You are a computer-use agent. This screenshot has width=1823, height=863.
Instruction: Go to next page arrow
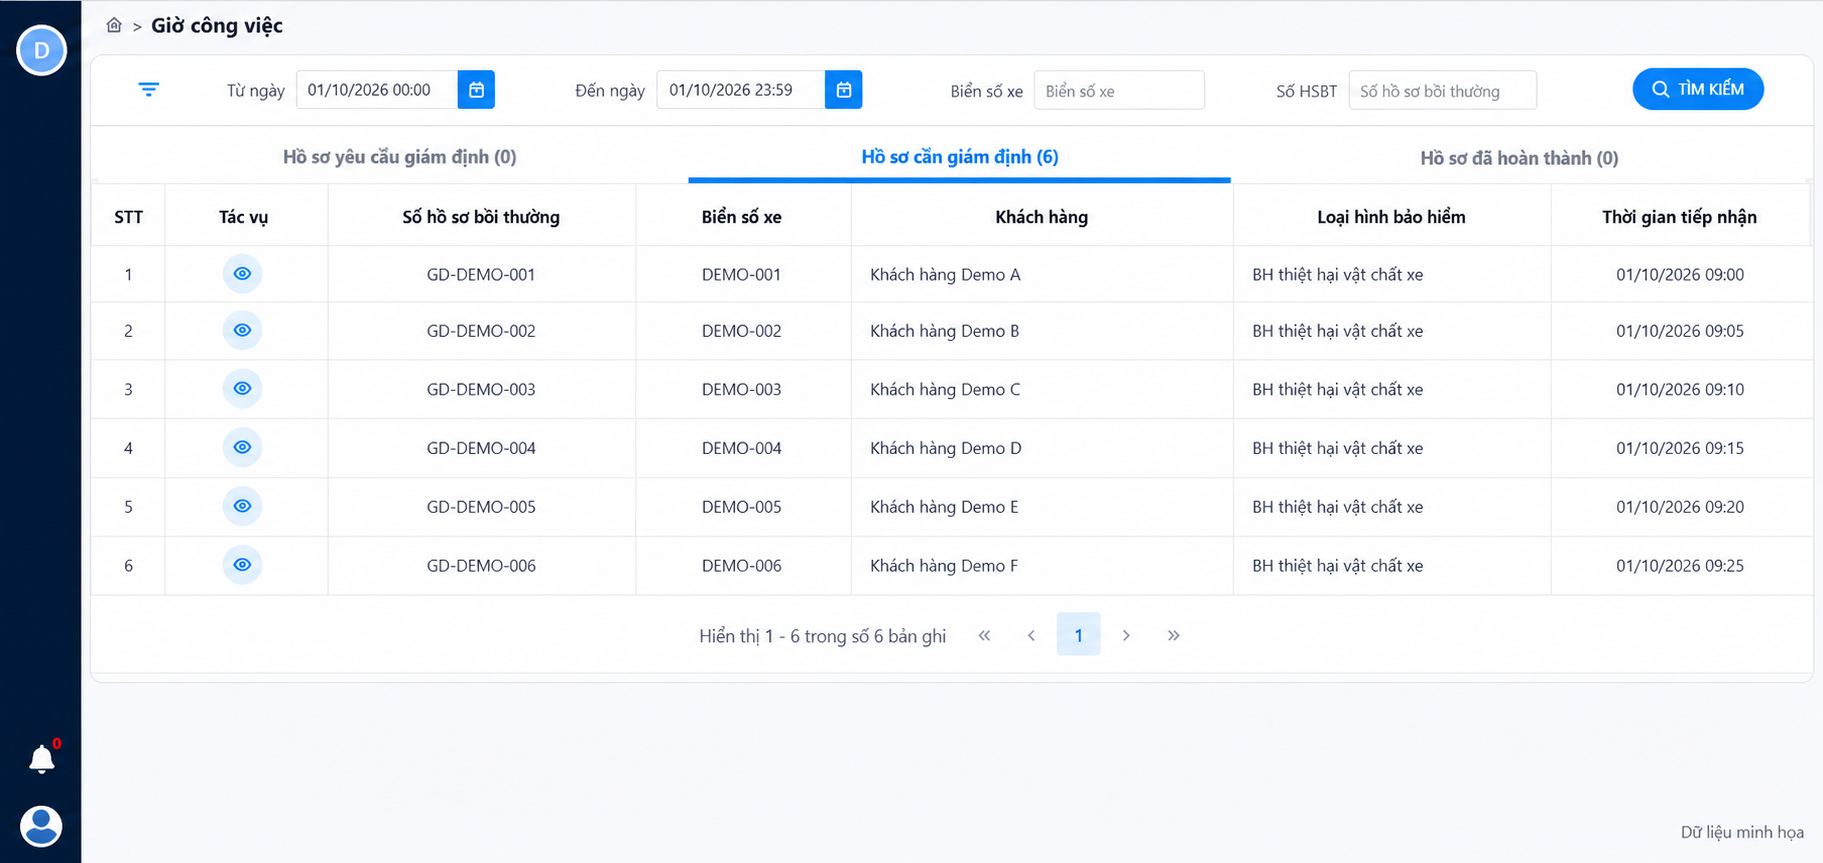pyautogui.click(x=1126, y=635)
